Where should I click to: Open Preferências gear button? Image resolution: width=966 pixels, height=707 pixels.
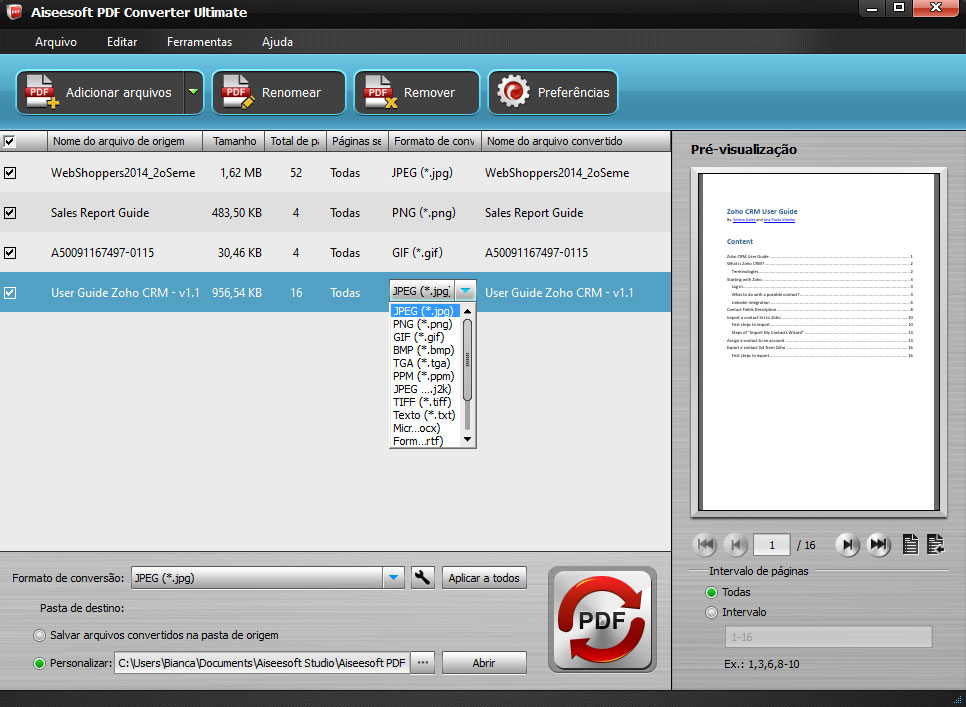tap(554, 93)
